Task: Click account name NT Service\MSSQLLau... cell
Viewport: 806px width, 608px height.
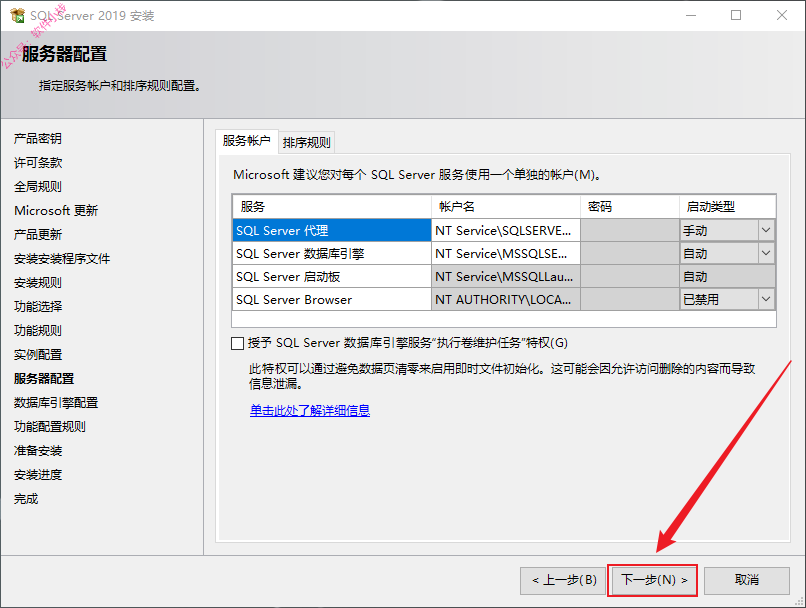Action: pos(506,277)
